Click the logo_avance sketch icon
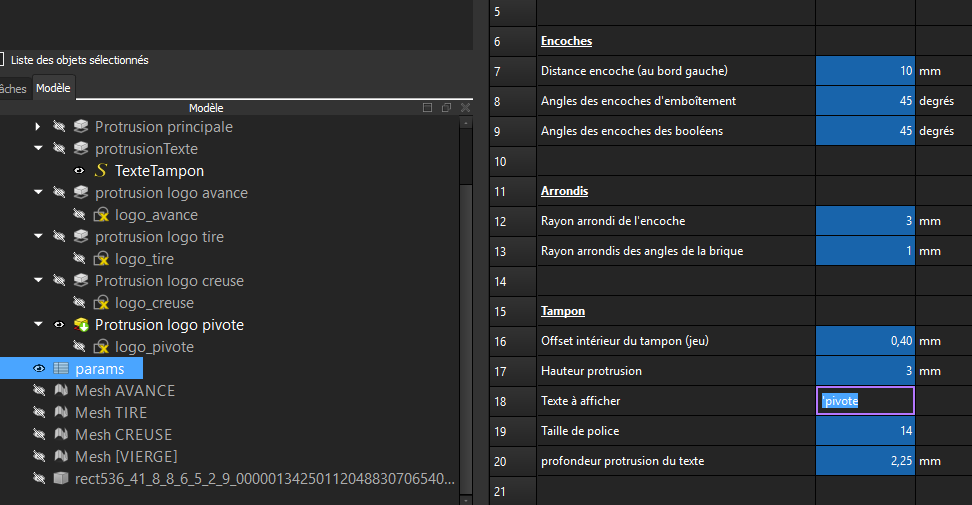Image resolution: width=972 pixels, height=505 pixels. 101,215
